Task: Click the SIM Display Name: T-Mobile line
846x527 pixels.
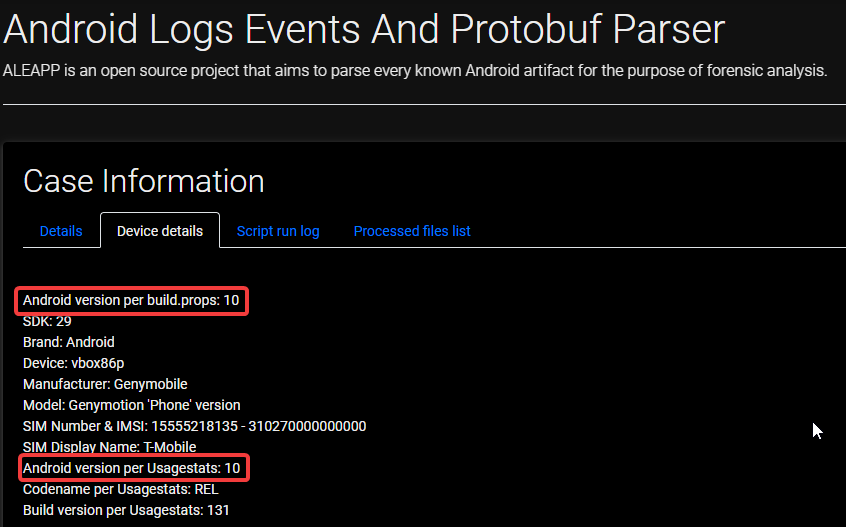Action: 109,447
